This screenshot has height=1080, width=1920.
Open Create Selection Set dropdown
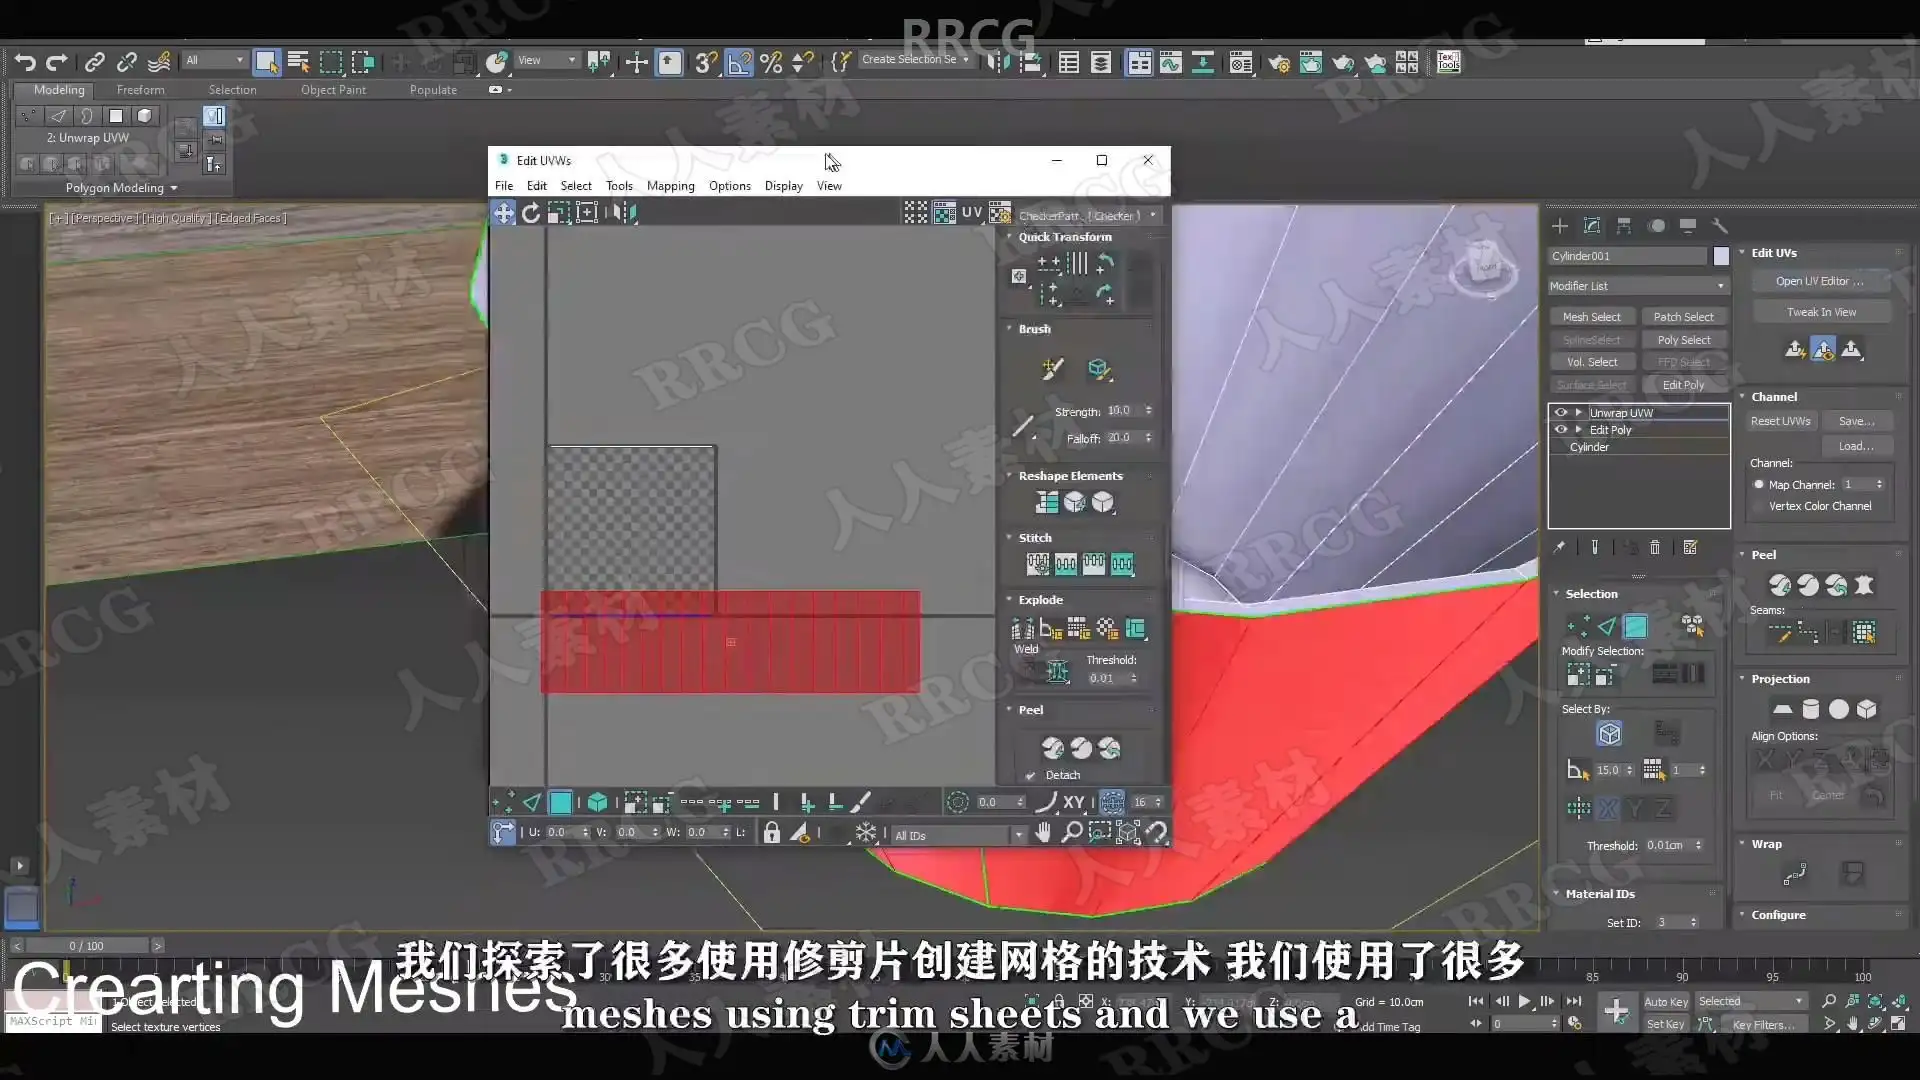coord(916,60)
